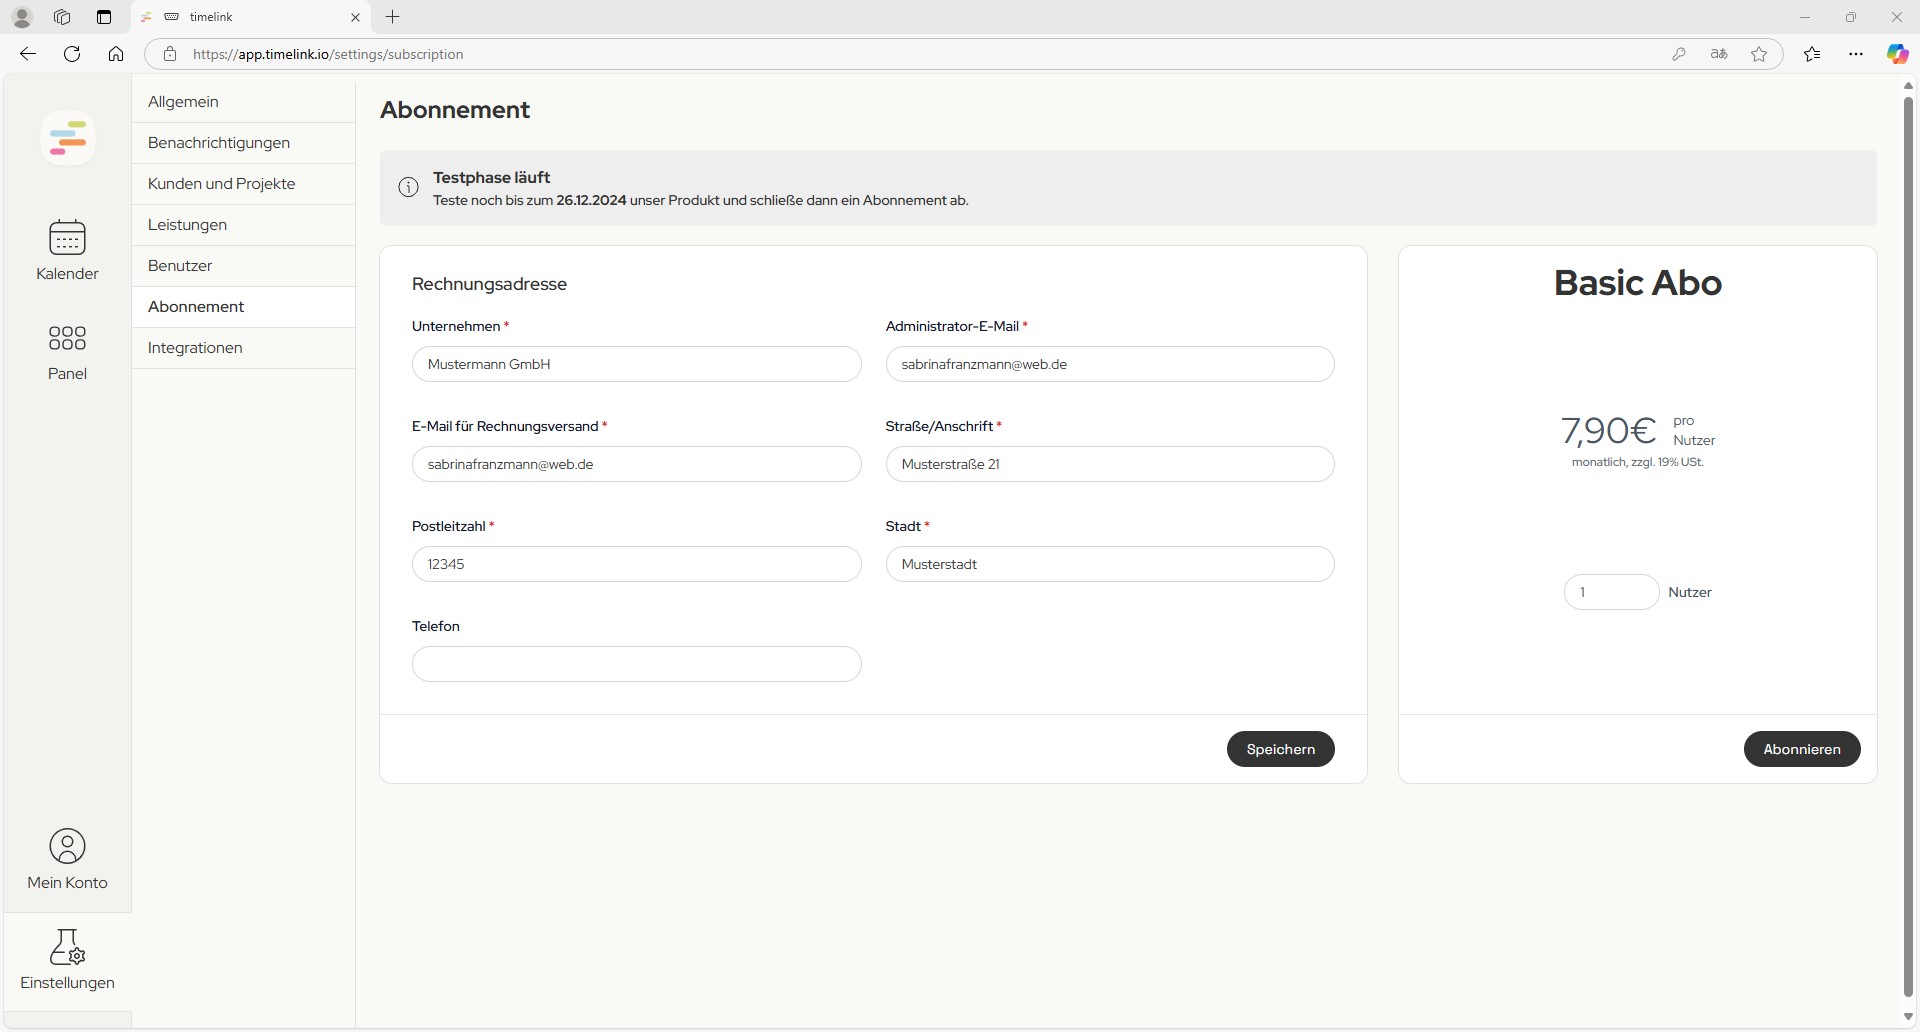The height and width of the screenshot is (1032, 1920).
Task: Open Mein Konto
Action: [67, 859]
